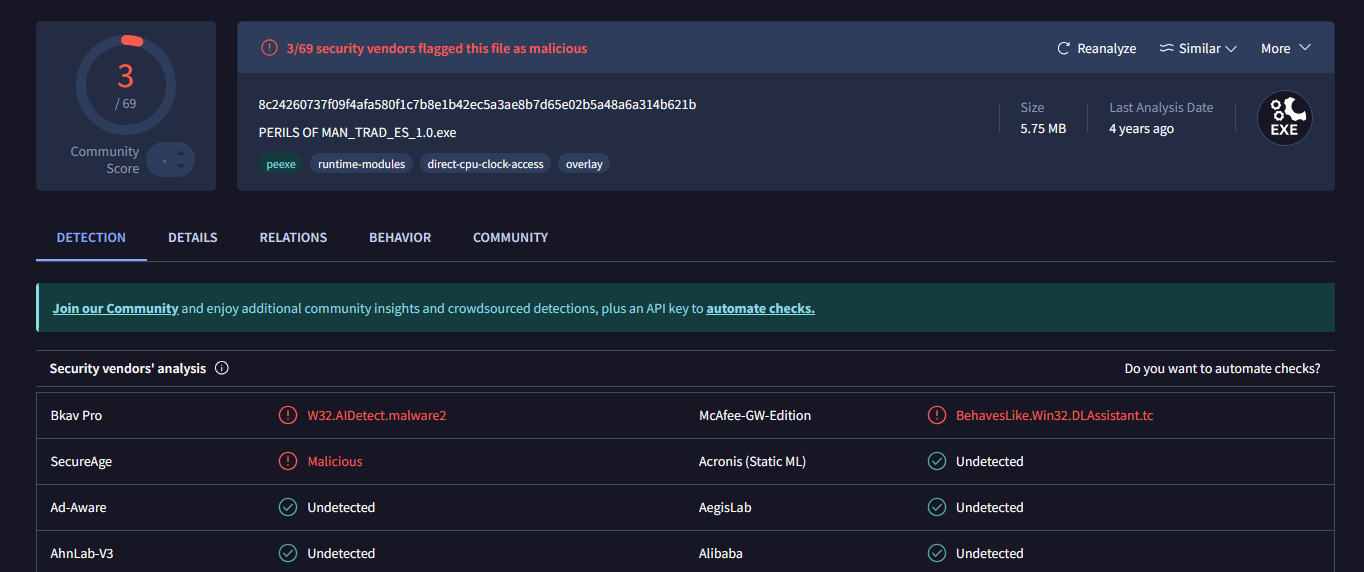Click the red warning icon beside W32.AIDetect.malware2
1364x572 pixels.
tap(288, 415)
